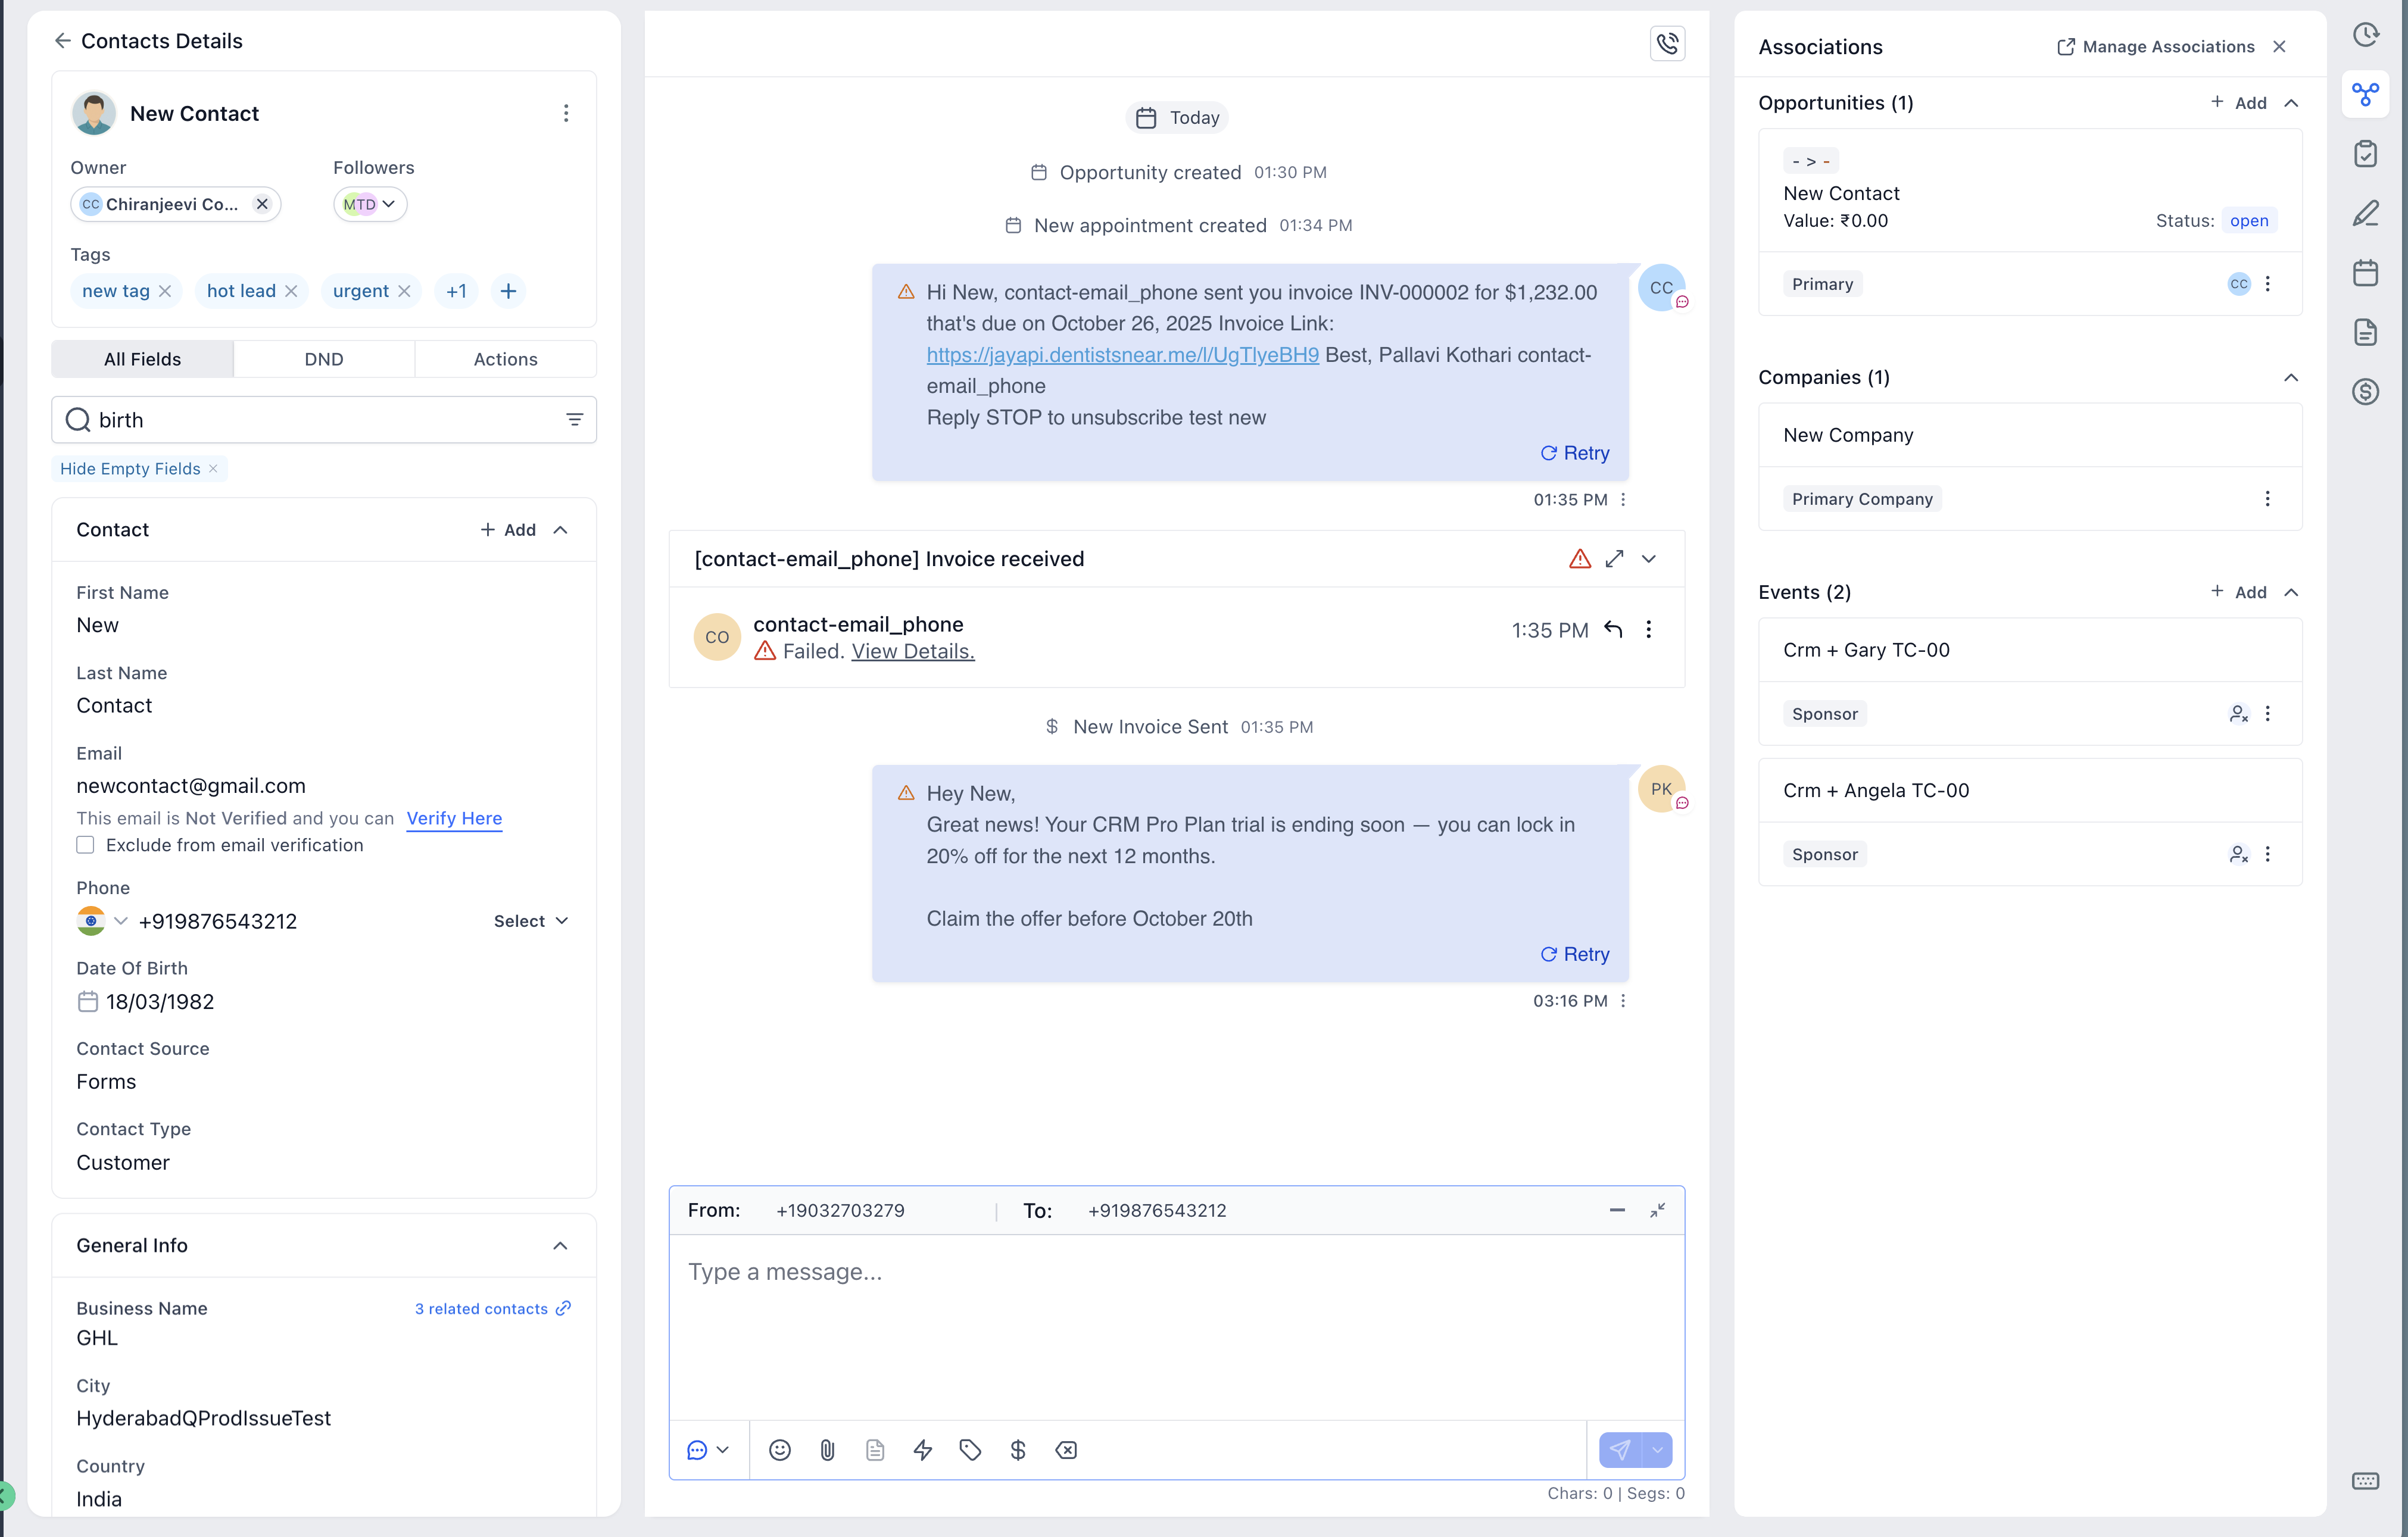Click the attachment paperclip icon
Viewport: 2408px width, 1537px height.
(827, 1449)
